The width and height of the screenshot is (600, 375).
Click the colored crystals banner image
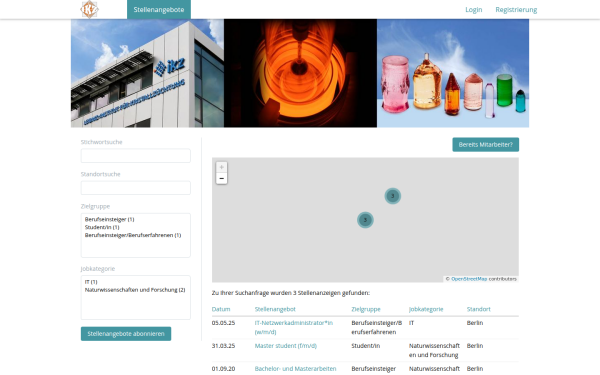point(453,73)
